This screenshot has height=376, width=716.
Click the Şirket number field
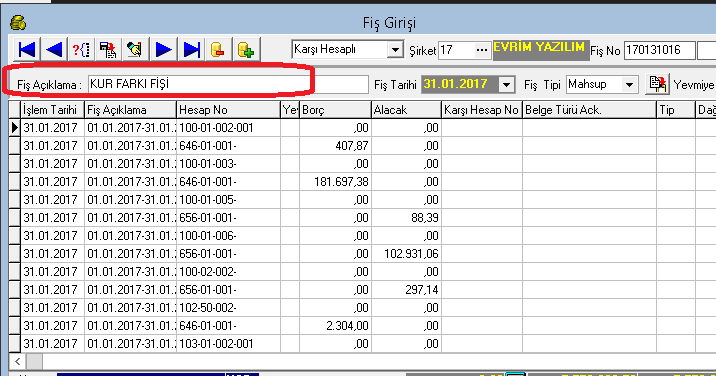tap(456, 50)
